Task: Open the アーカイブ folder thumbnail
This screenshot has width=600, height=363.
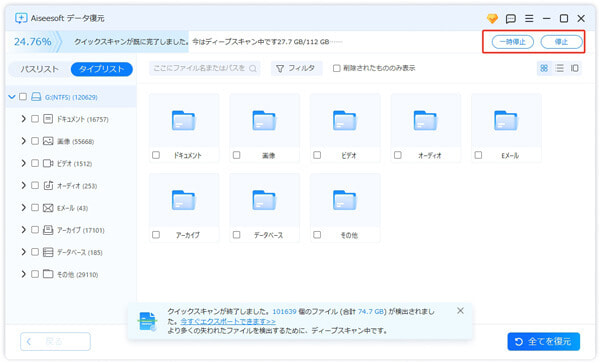Action: [184, 200]
